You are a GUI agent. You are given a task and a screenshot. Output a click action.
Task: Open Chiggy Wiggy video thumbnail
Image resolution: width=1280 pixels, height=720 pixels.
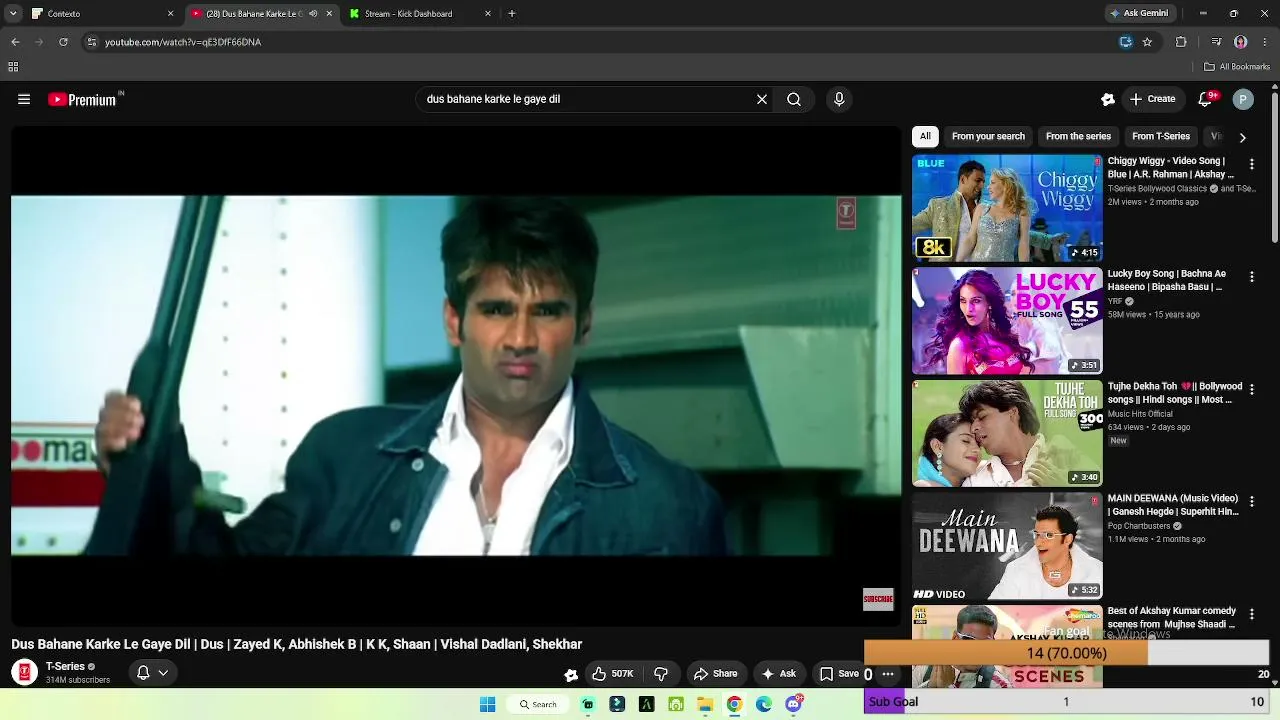[x=1007, y=208]
